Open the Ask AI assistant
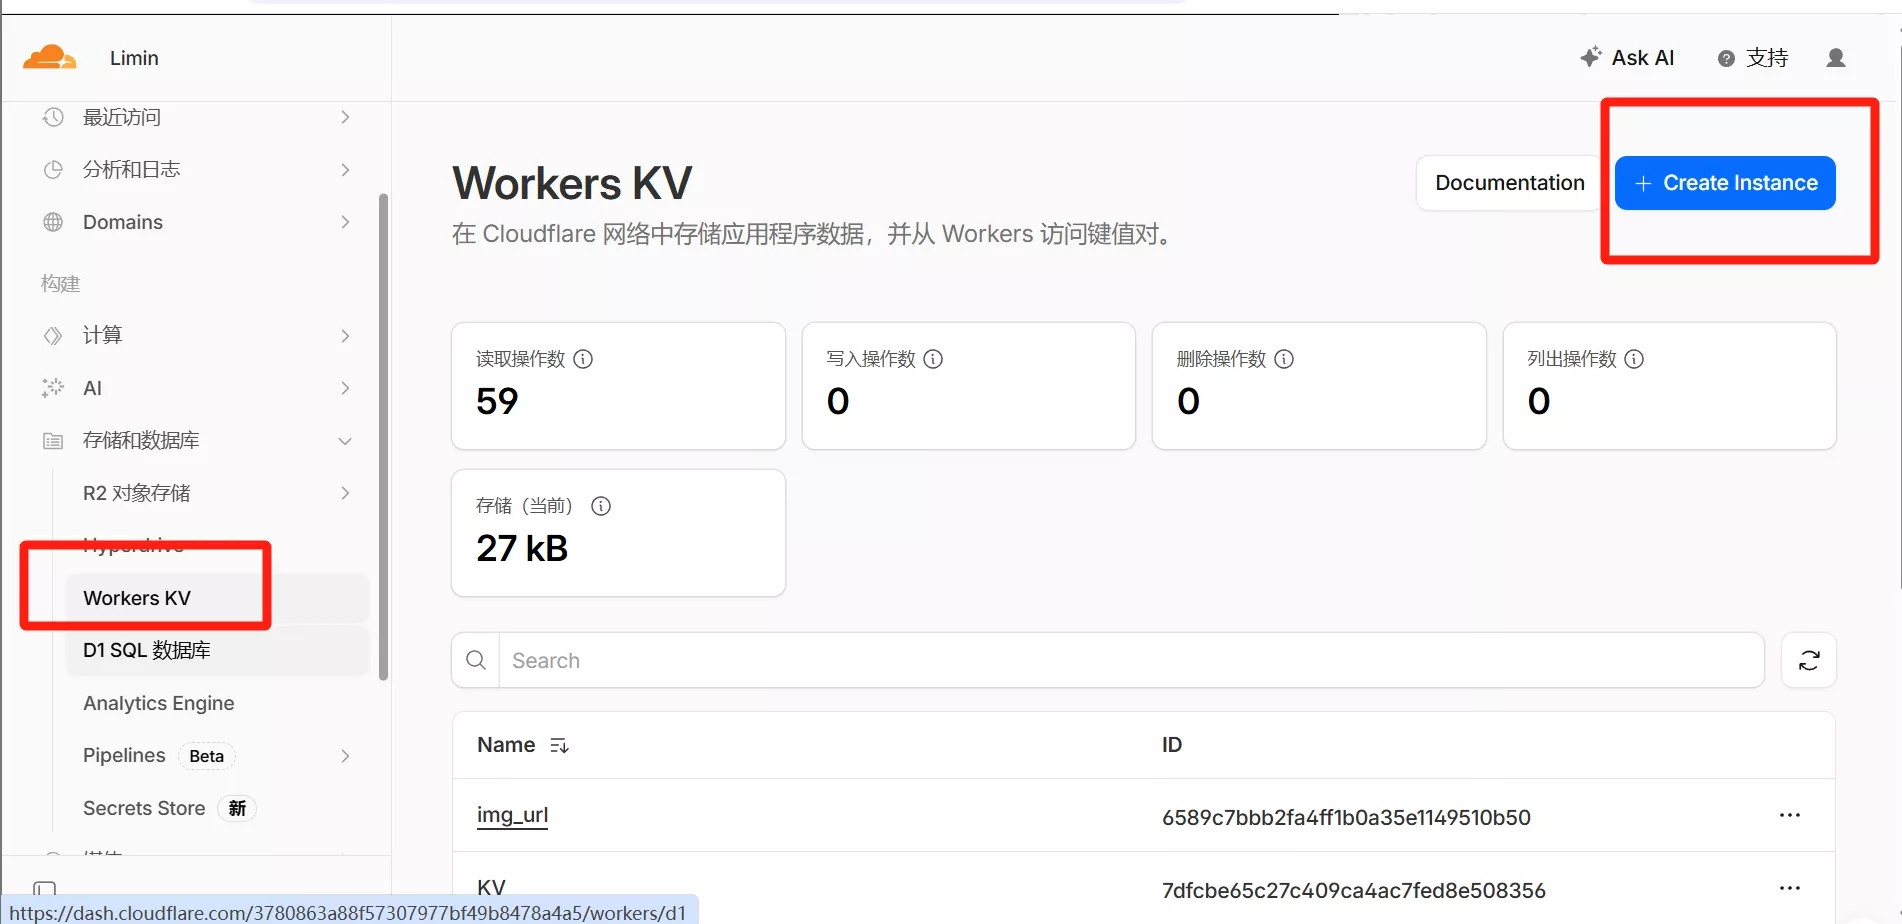The width and height of the screenshot is (1902, 924). tap(1627, 58)
